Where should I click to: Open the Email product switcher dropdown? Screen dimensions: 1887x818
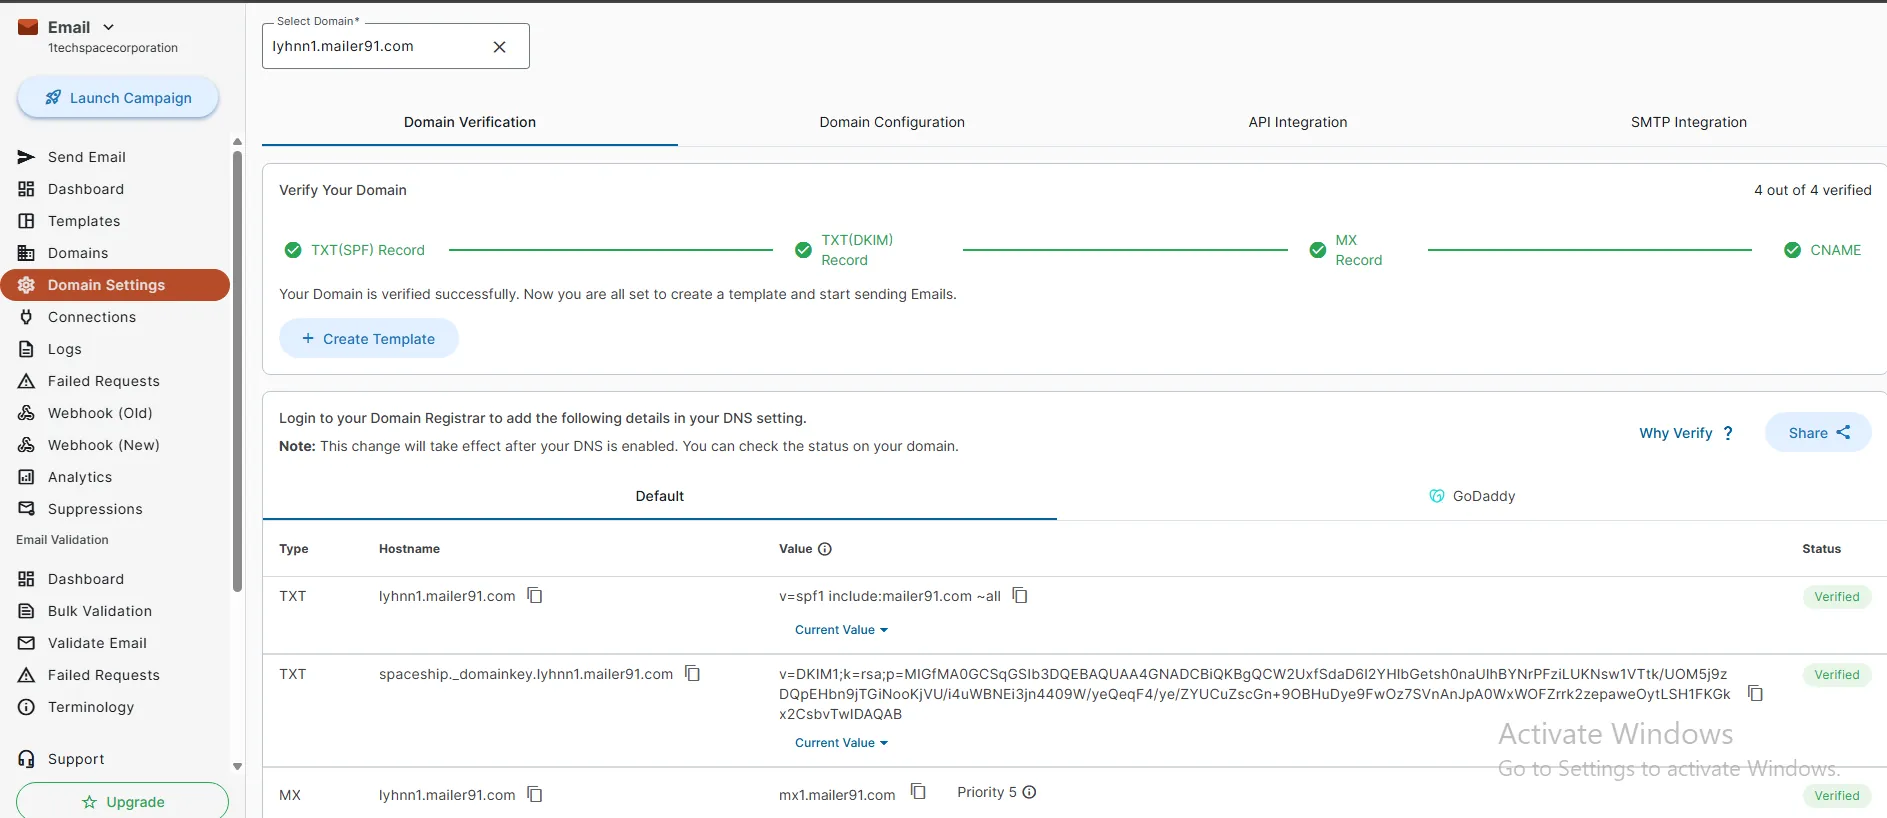[x=108, y=27]
